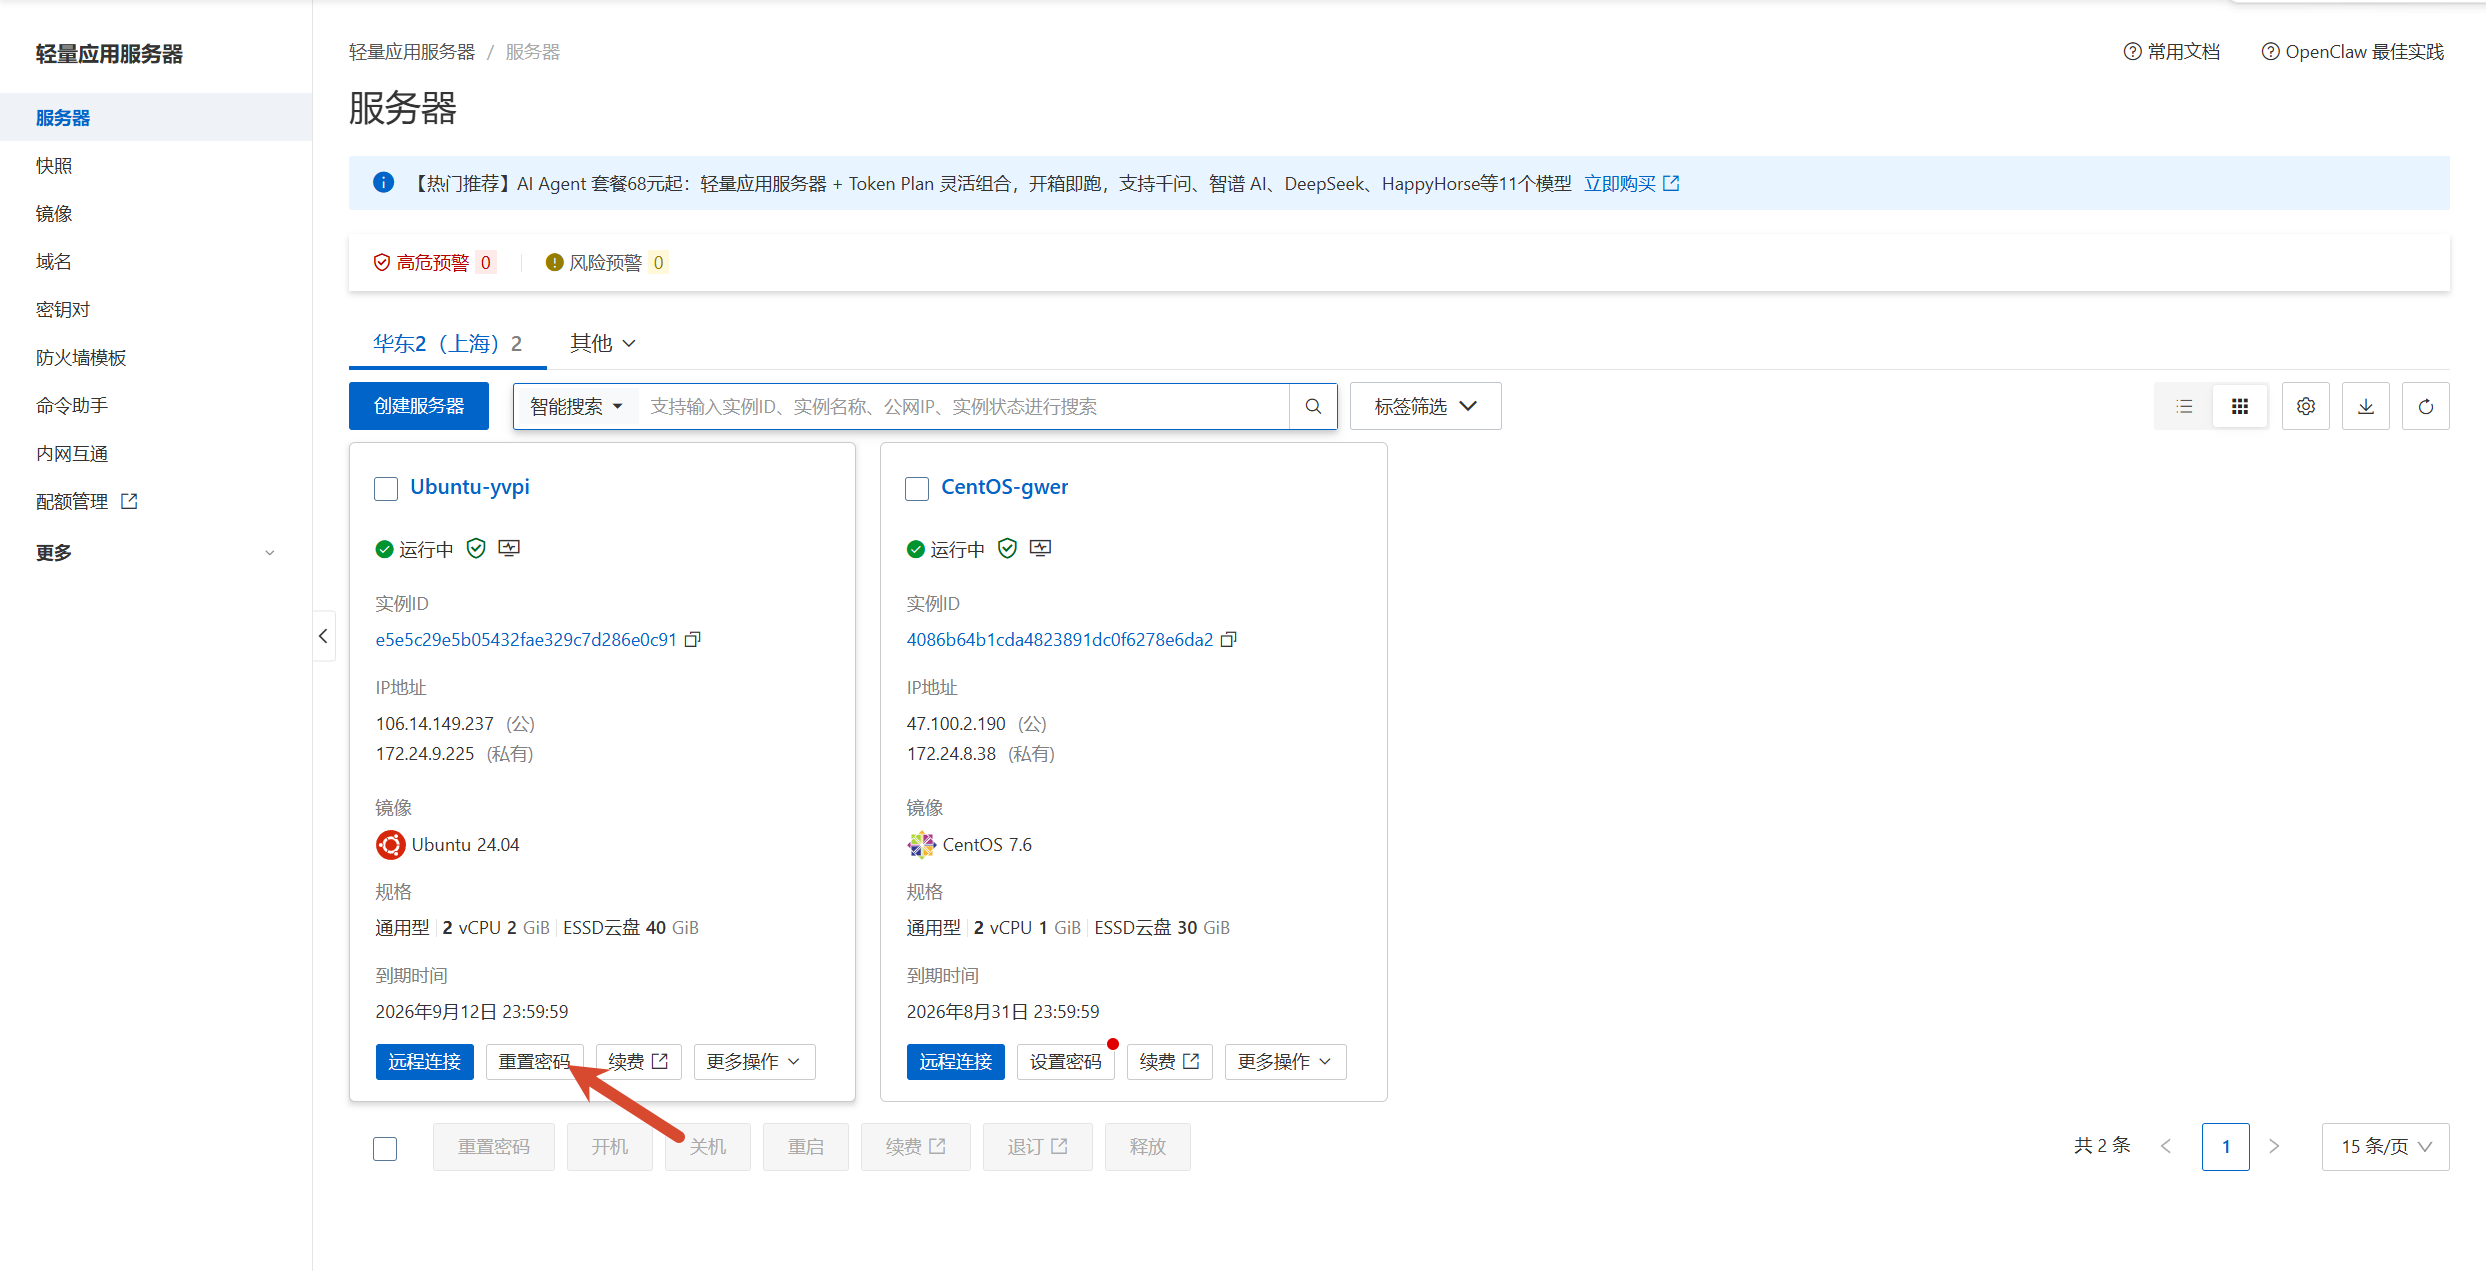Expand the 更多 sidebar section
Viewport: 2486px width, 1271px height.
[156, 552]
